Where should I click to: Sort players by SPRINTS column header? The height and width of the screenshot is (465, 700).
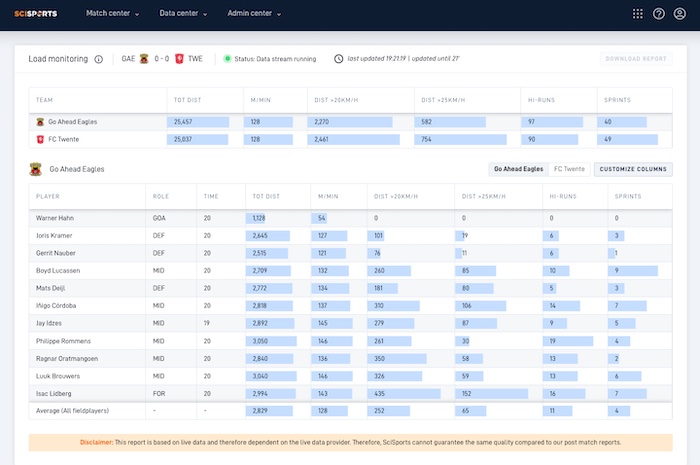627,195
